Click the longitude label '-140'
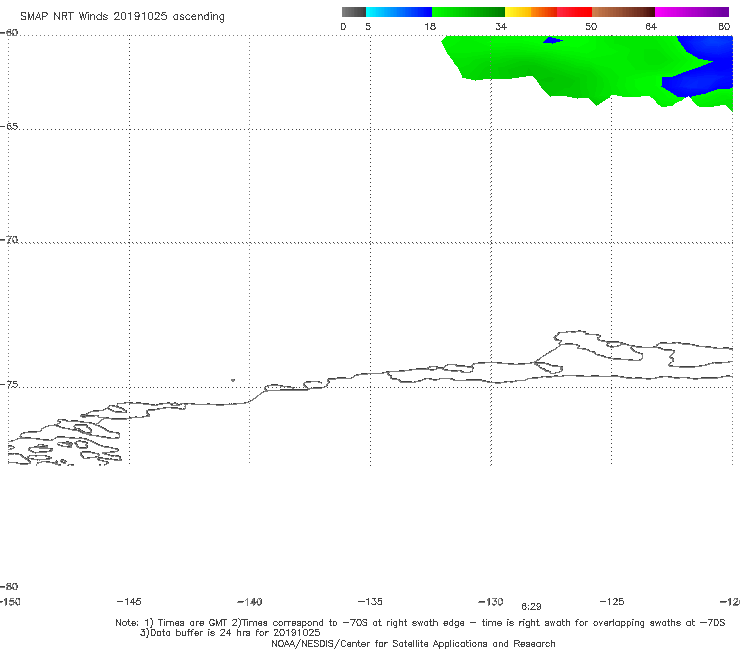The width and height of the screenshot is (740, 650). click(x=250, y=602)
